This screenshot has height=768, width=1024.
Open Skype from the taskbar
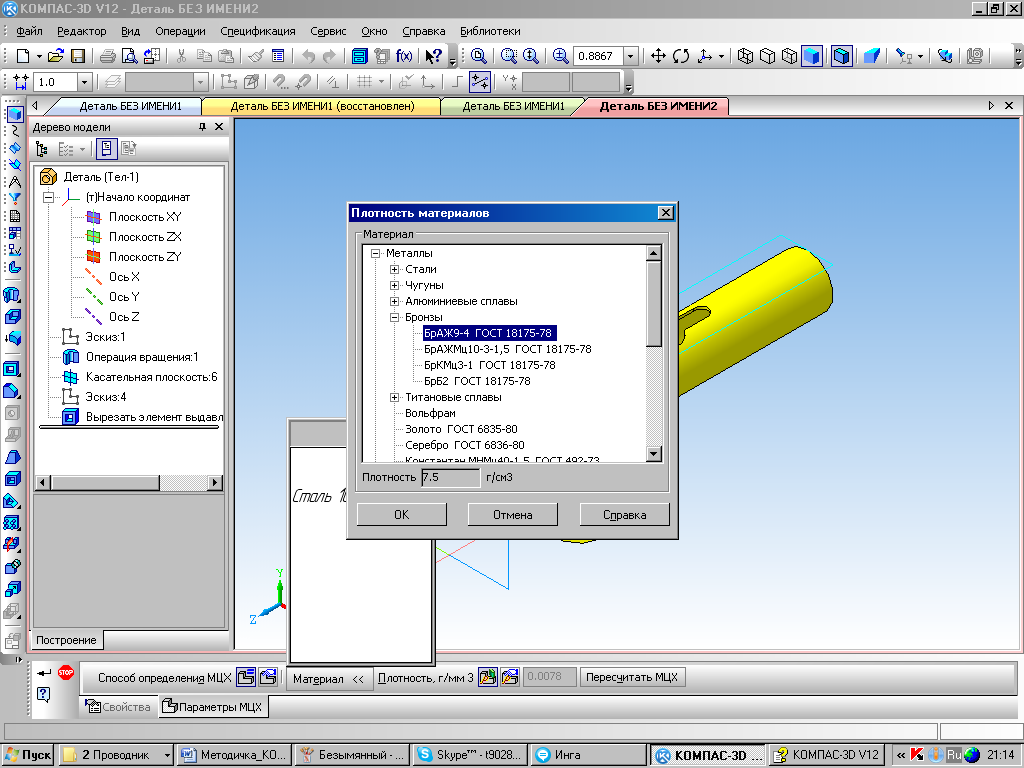[x=470, y=755]
